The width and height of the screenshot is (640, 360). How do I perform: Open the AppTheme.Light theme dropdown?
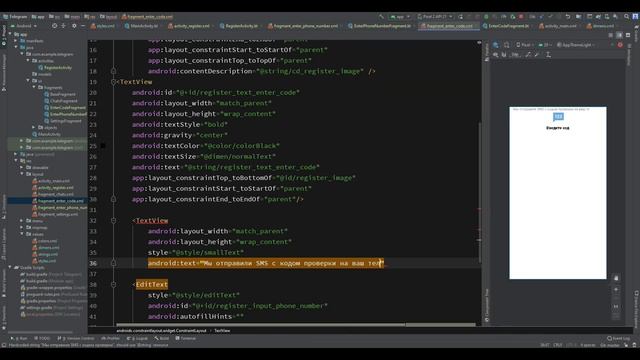[576, 45]
